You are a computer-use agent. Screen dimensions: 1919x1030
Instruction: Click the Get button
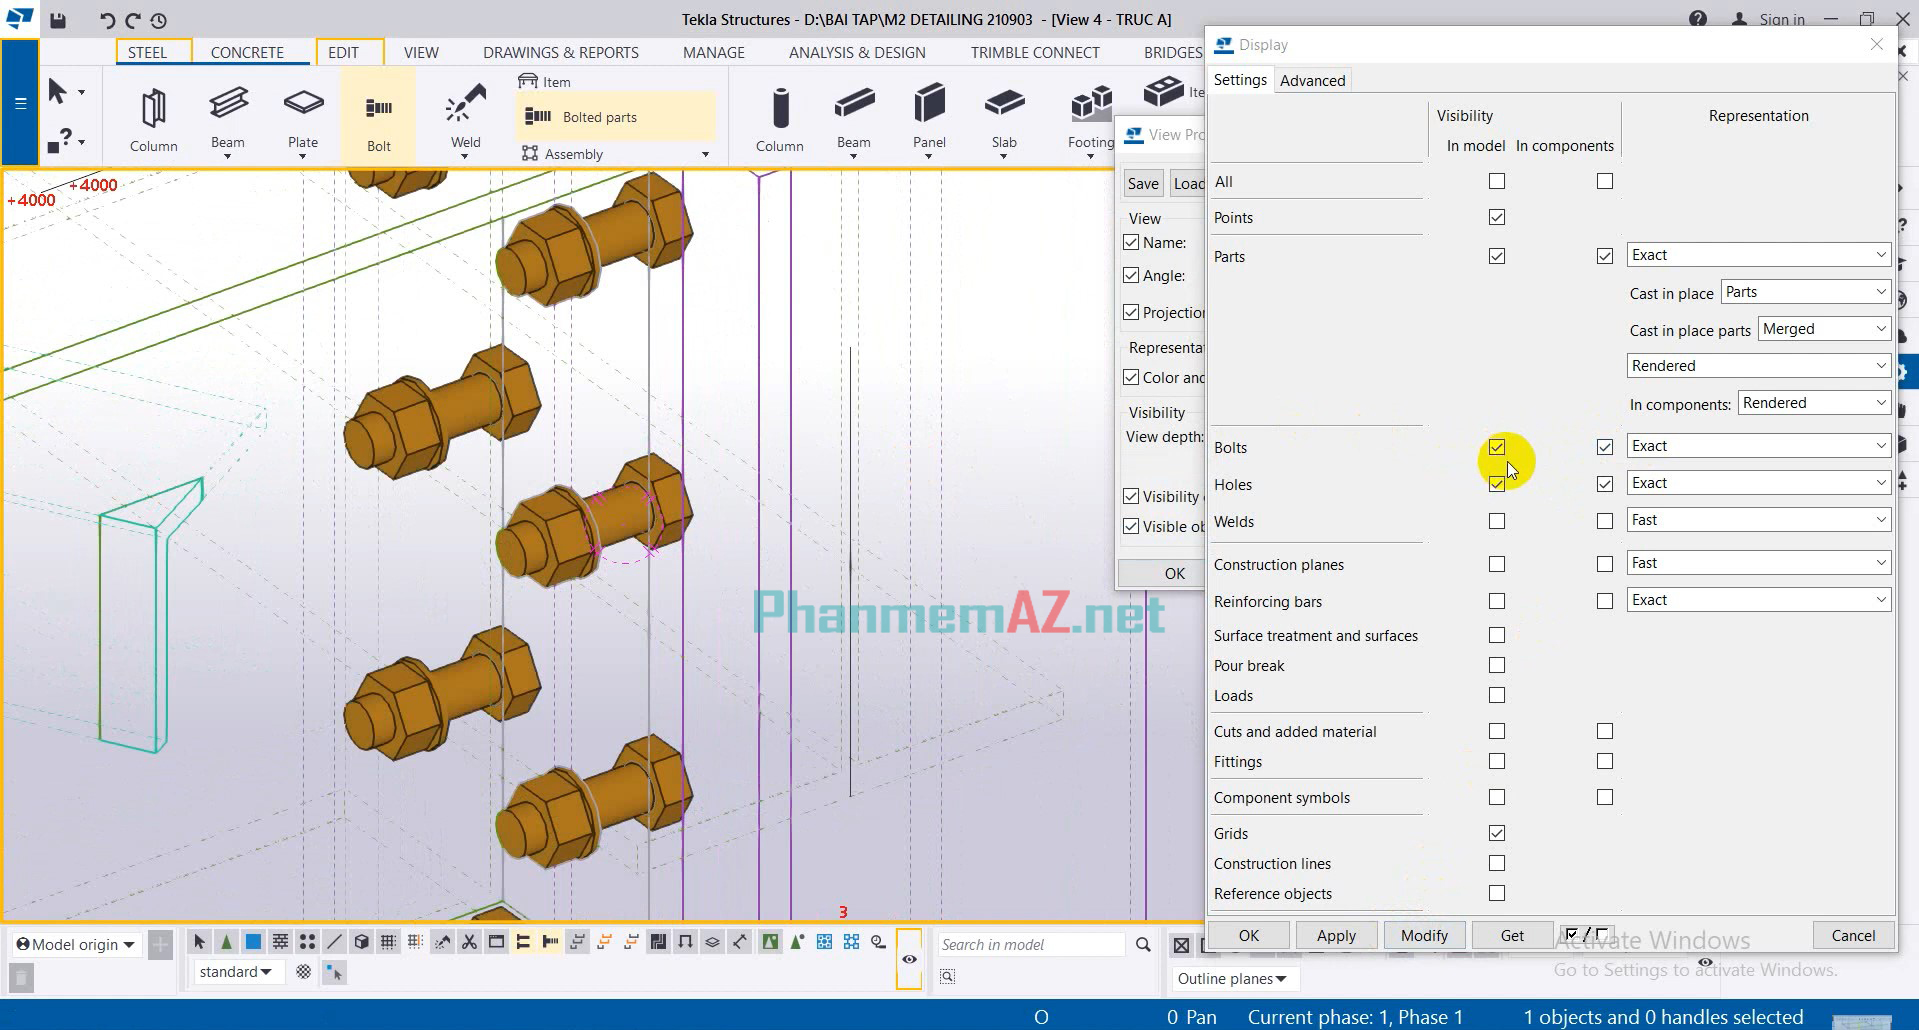coord(1511,934)
